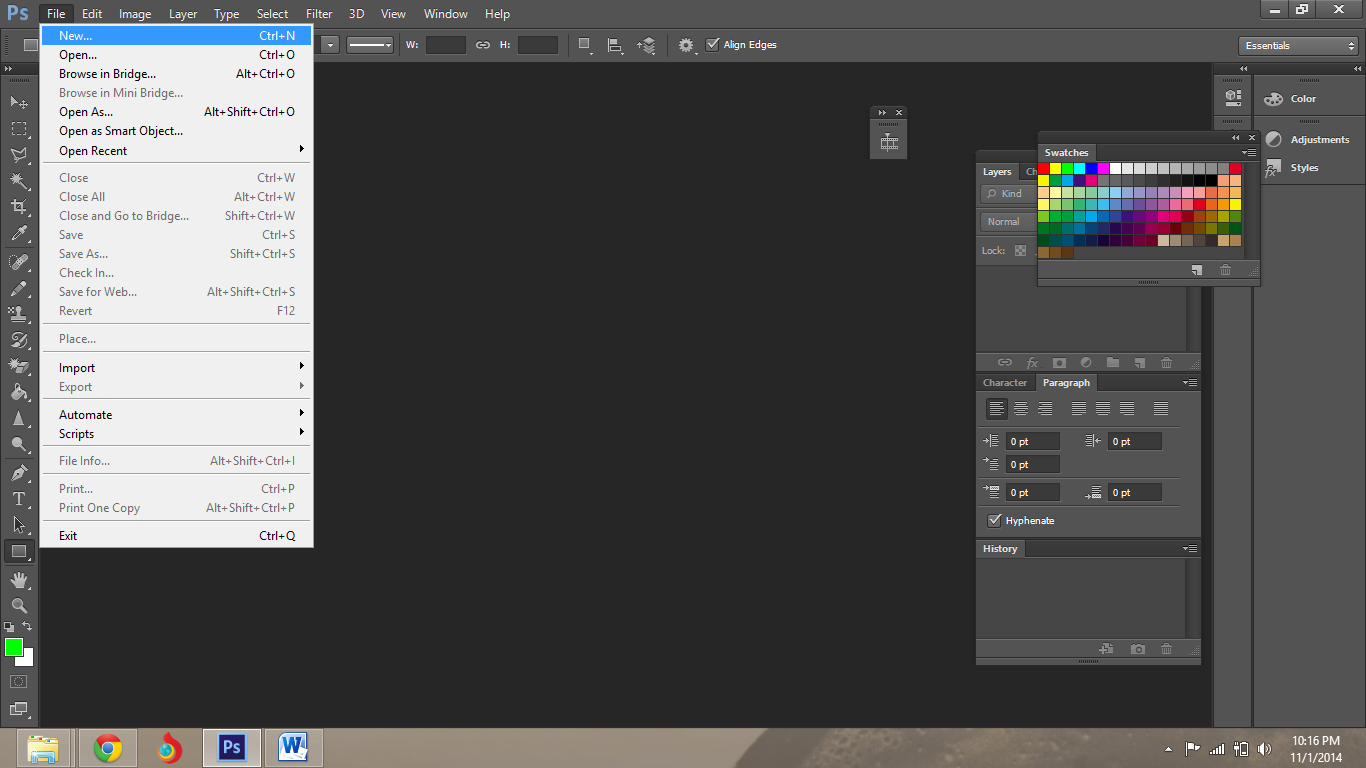Open the Adjustments panel icon
1366x768 pixels.
click(1273, 140)
